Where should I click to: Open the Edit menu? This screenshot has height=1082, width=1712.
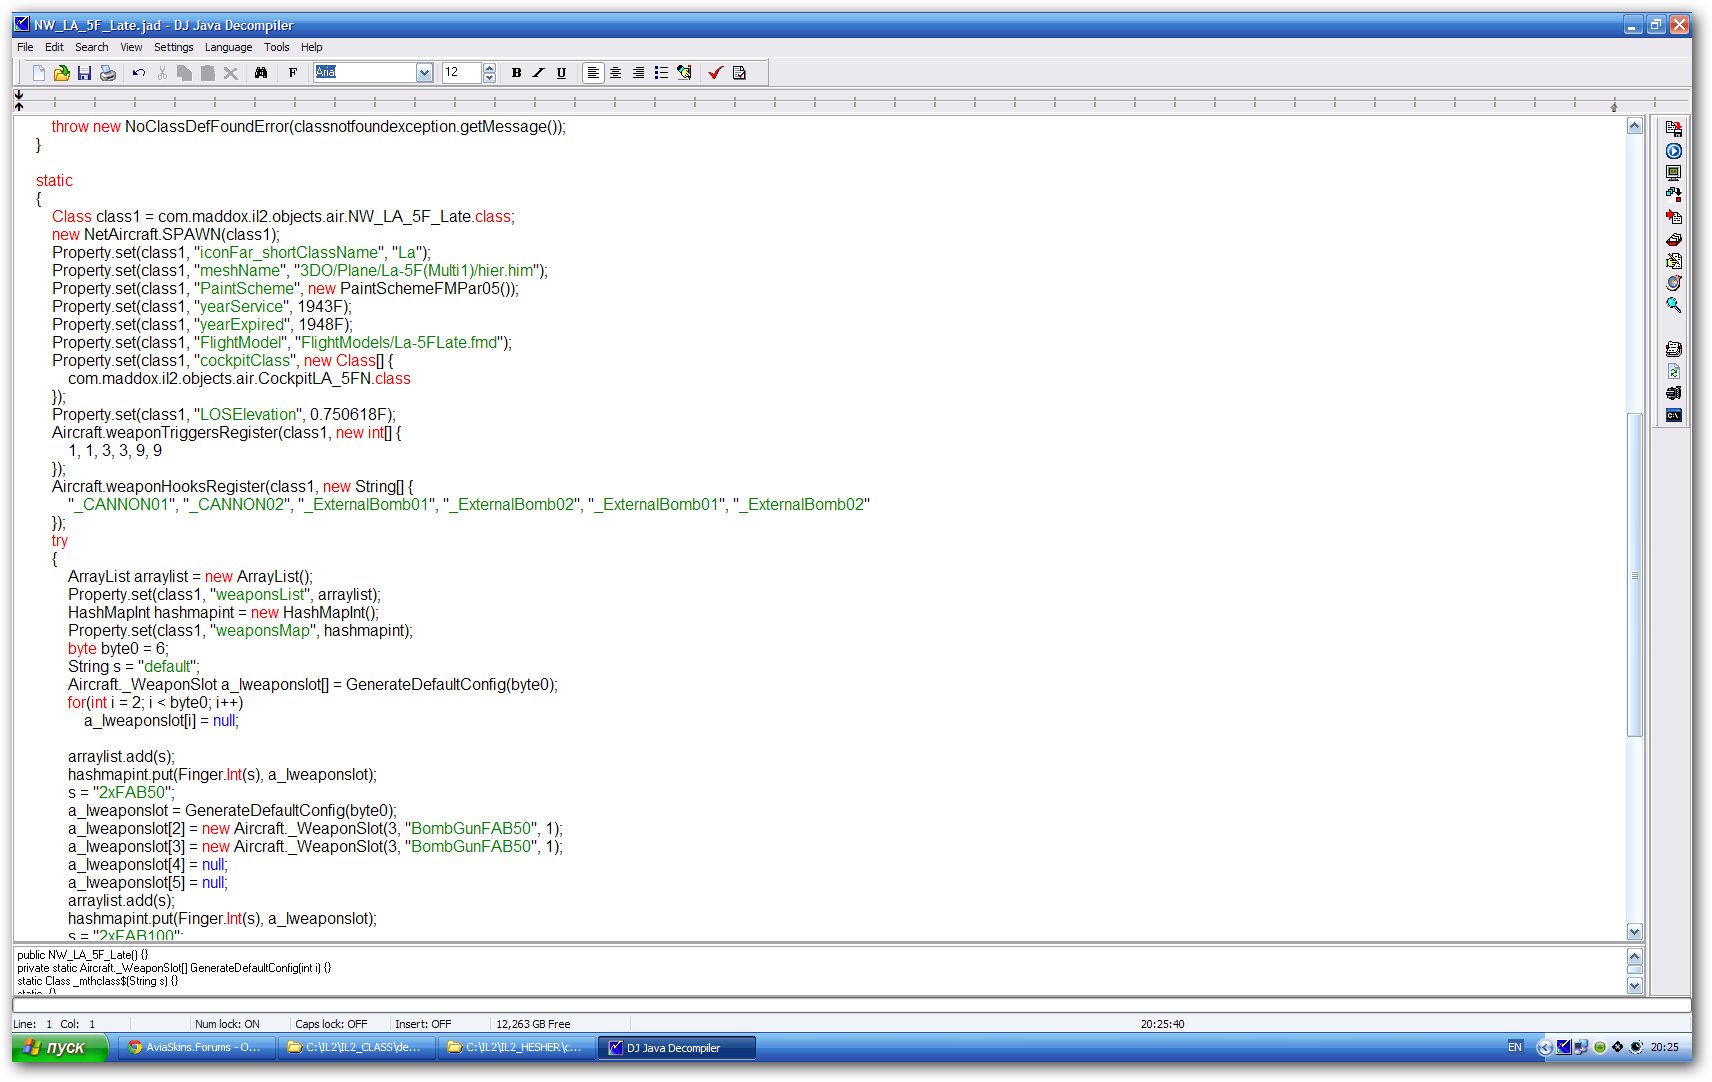coord(54,47)
